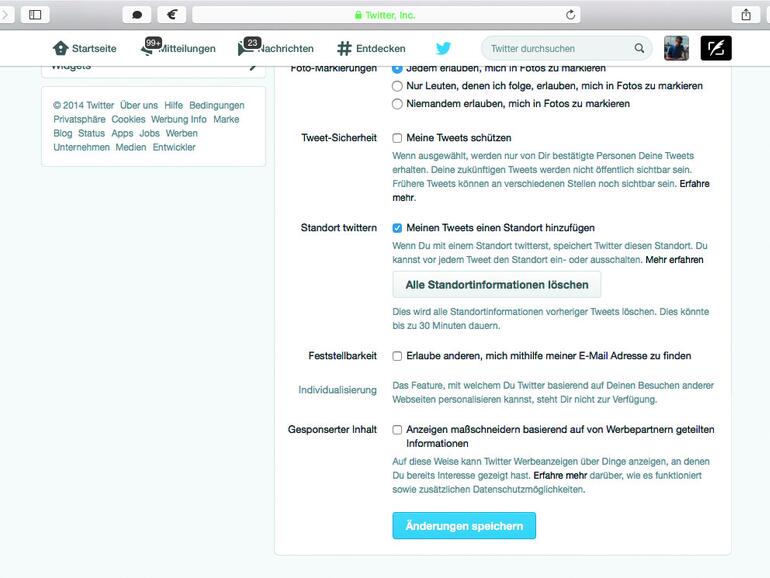Viewport: 770px width, 578px height.
Task: Click the search magnifier icon
Action: [x=639, y=48]
